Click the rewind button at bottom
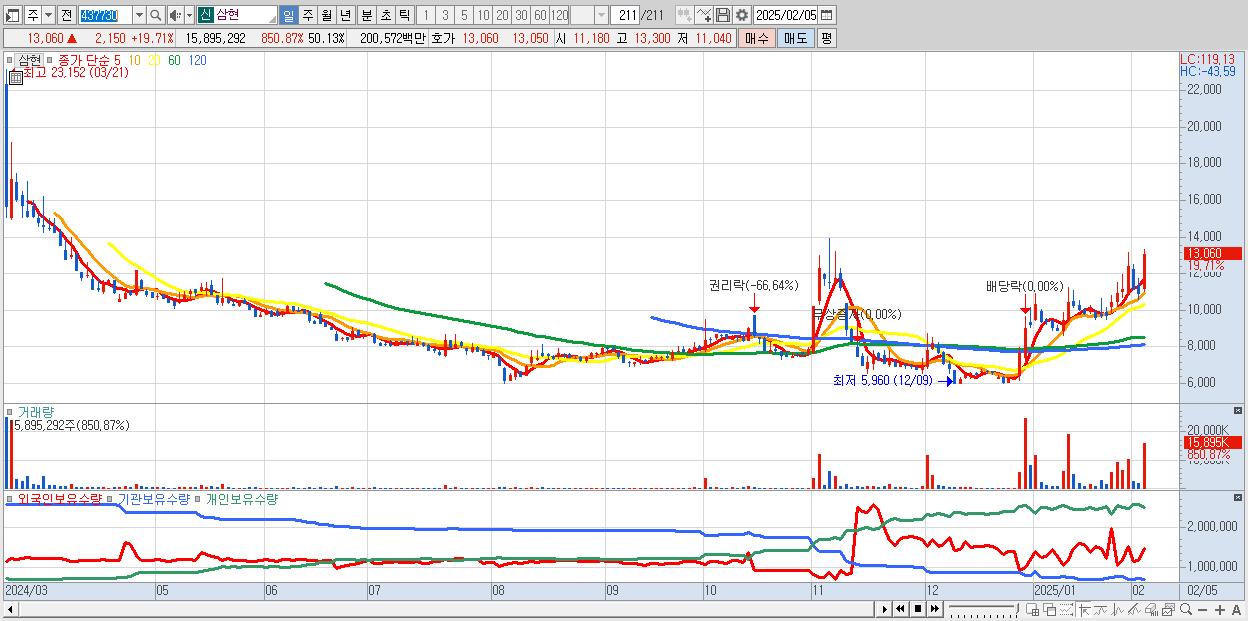 click(x=900, y=608)
